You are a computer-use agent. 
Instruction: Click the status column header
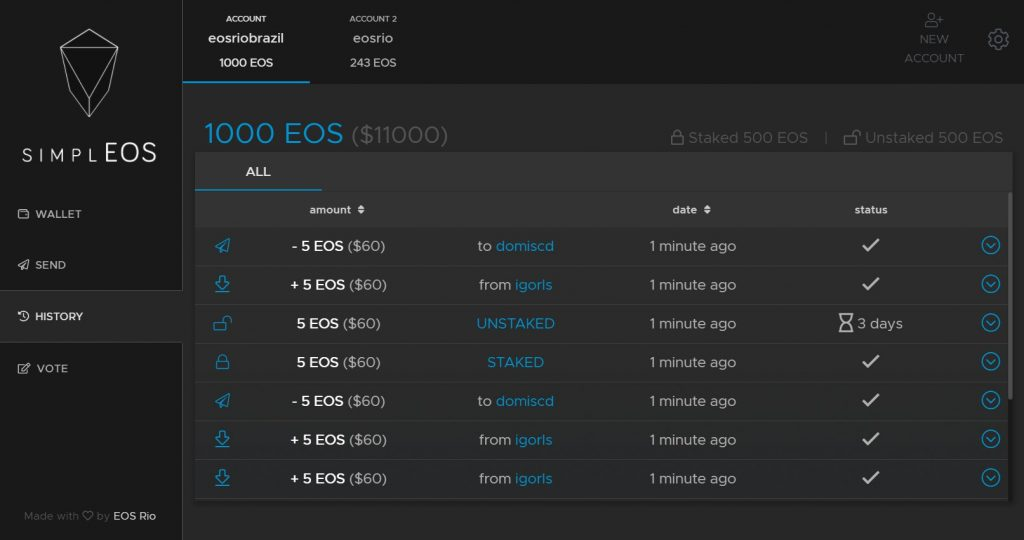pos(871,210)
